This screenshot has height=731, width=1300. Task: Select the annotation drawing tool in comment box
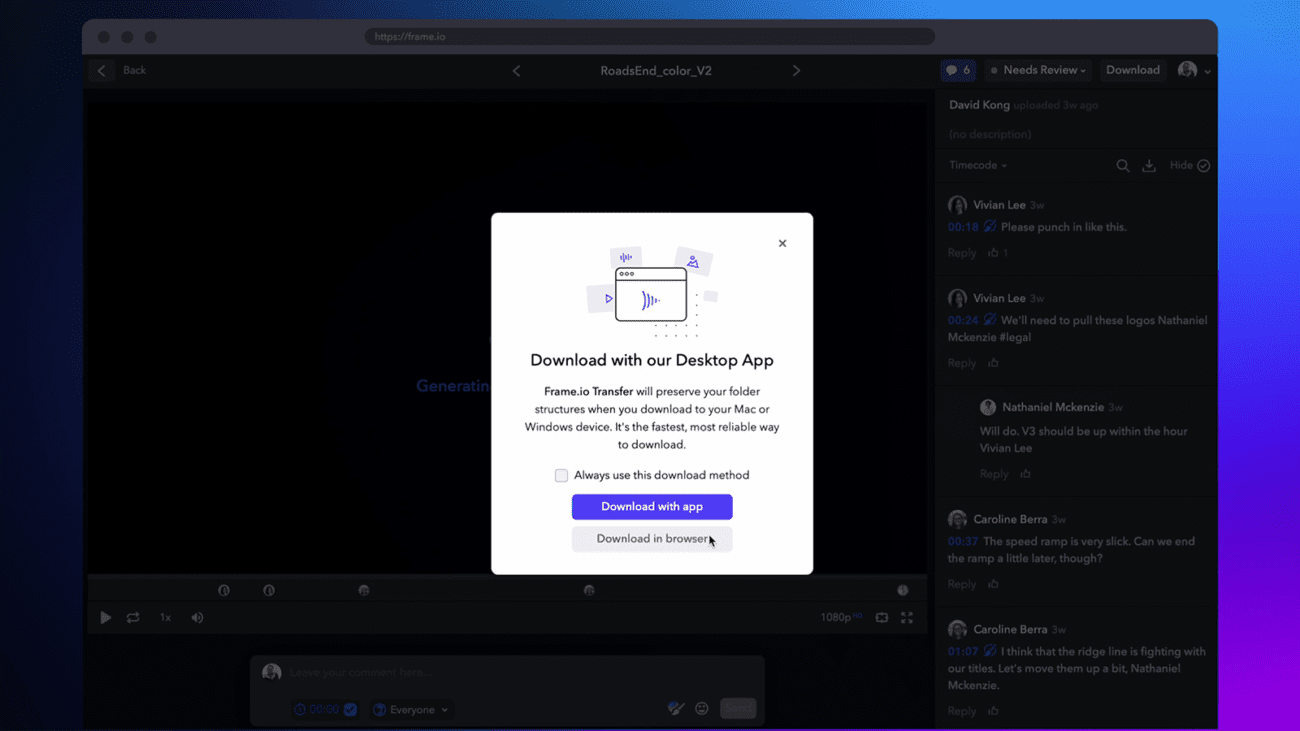click(676, 708)
